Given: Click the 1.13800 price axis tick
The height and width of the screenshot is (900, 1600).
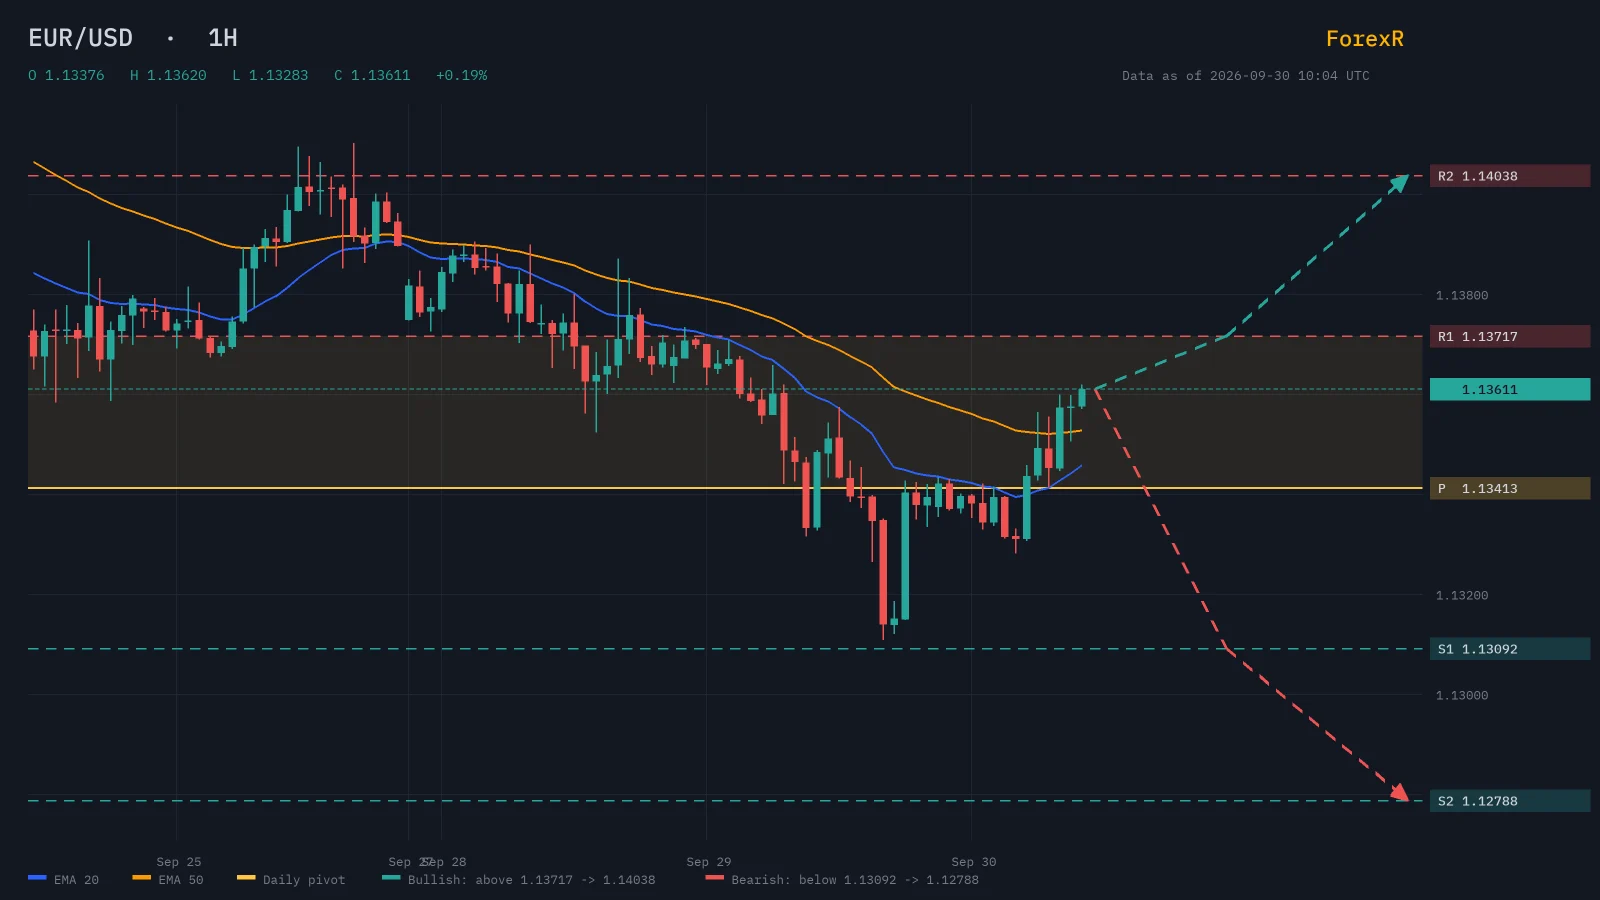Looking at the screenshot, I should tap(1462, 295).
